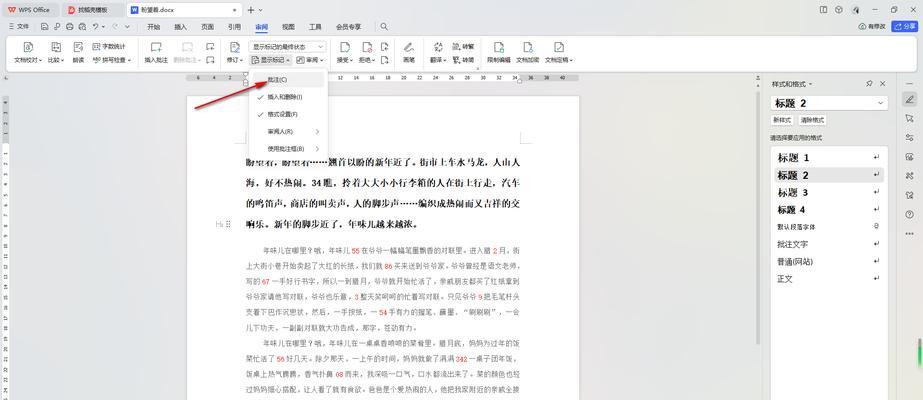Click the save icon in the quick access bar
The image size is (923, 400).
[45, 26]
